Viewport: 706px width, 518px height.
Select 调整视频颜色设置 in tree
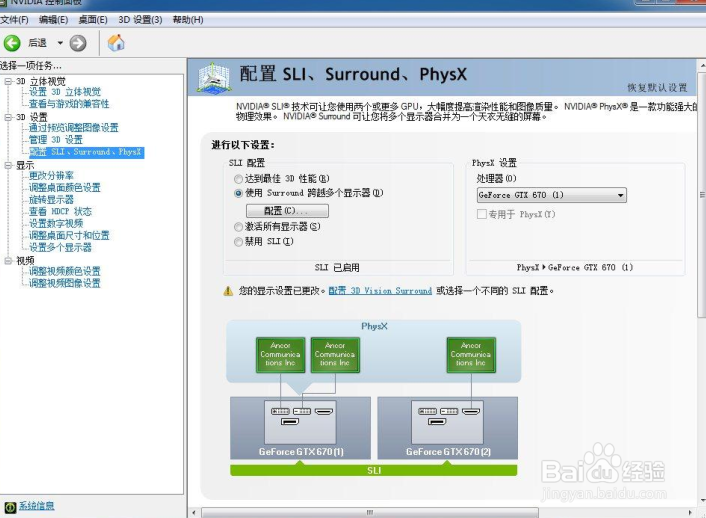[x=65, y=271]
